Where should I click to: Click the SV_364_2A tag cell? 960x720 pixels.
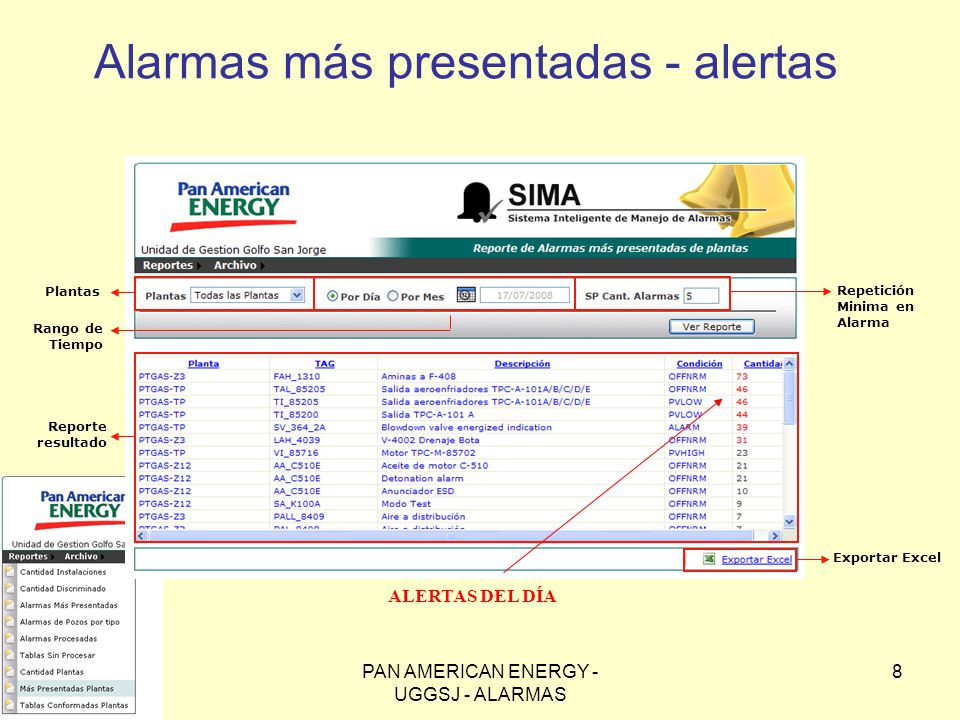[299, 427]
